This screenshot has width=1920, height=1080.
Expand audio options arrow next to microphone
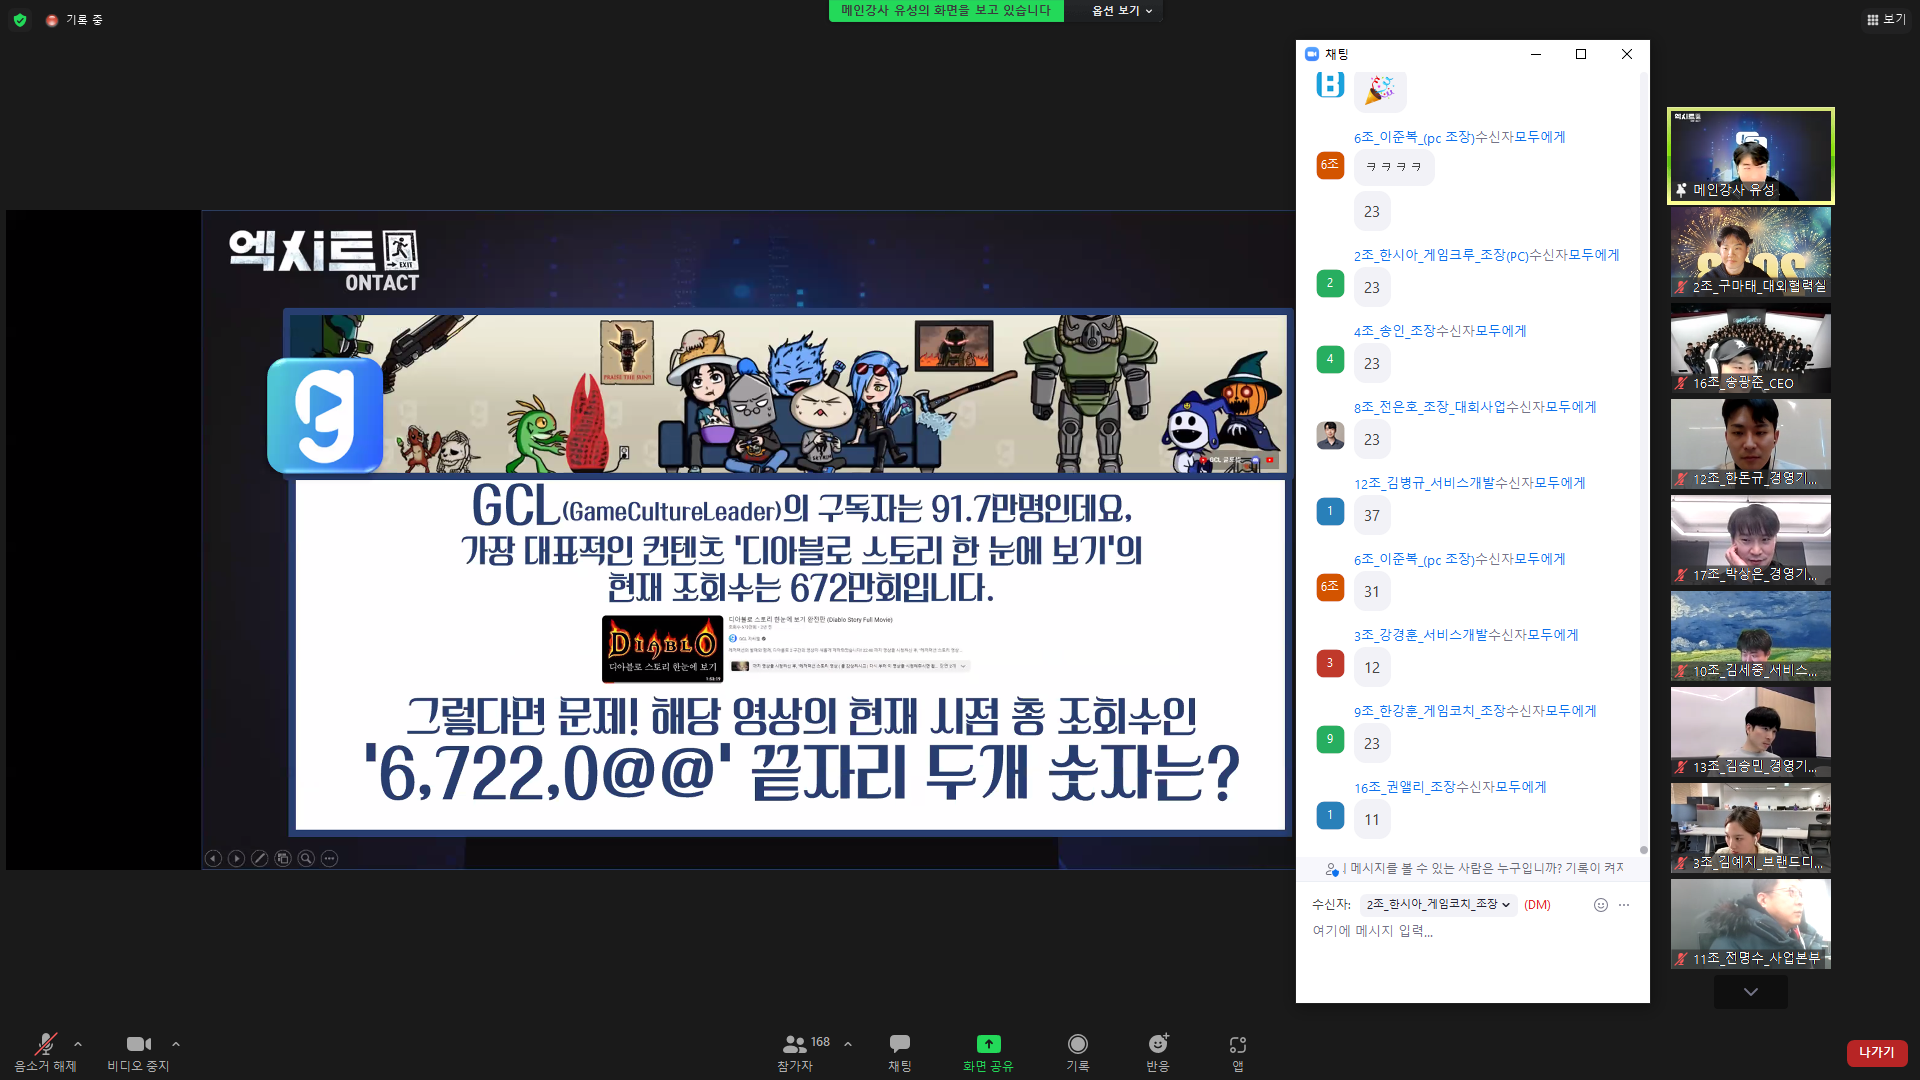click(x=78, y=1044)
